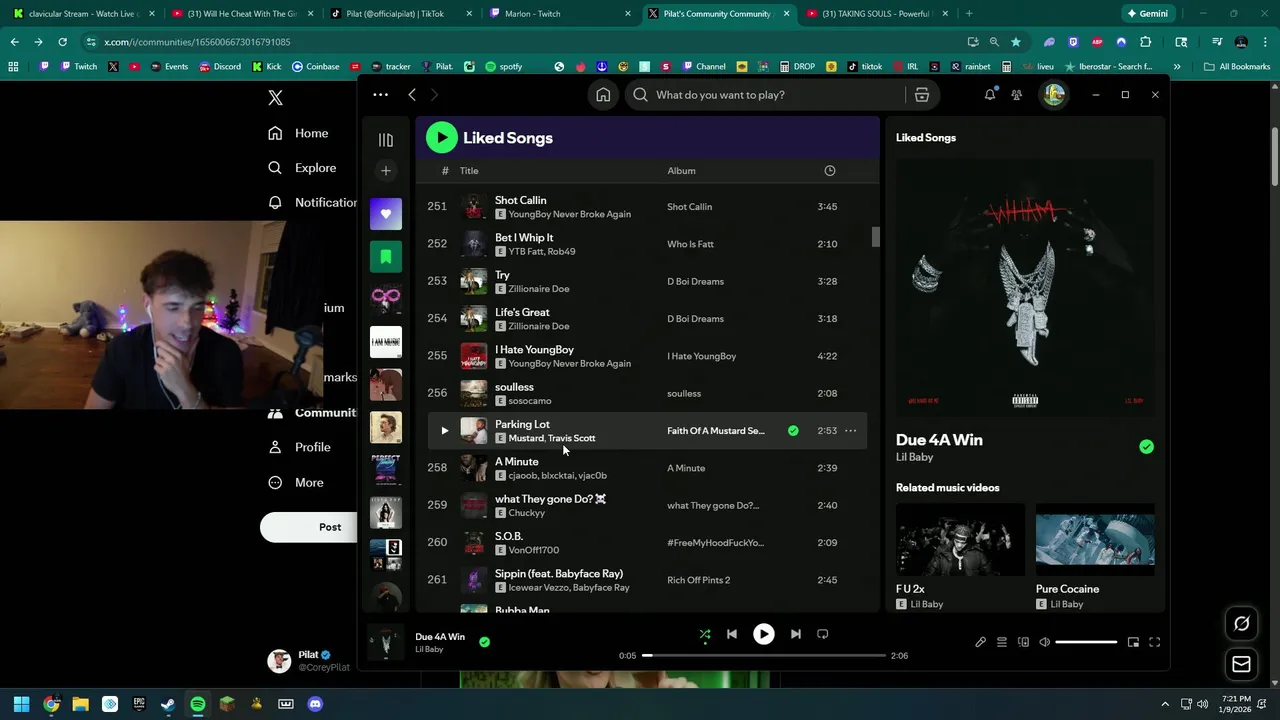Open the 'Faith Of A Mustard Se...' album link
This screenshot has width=1280, height=720.
point(716,430)
